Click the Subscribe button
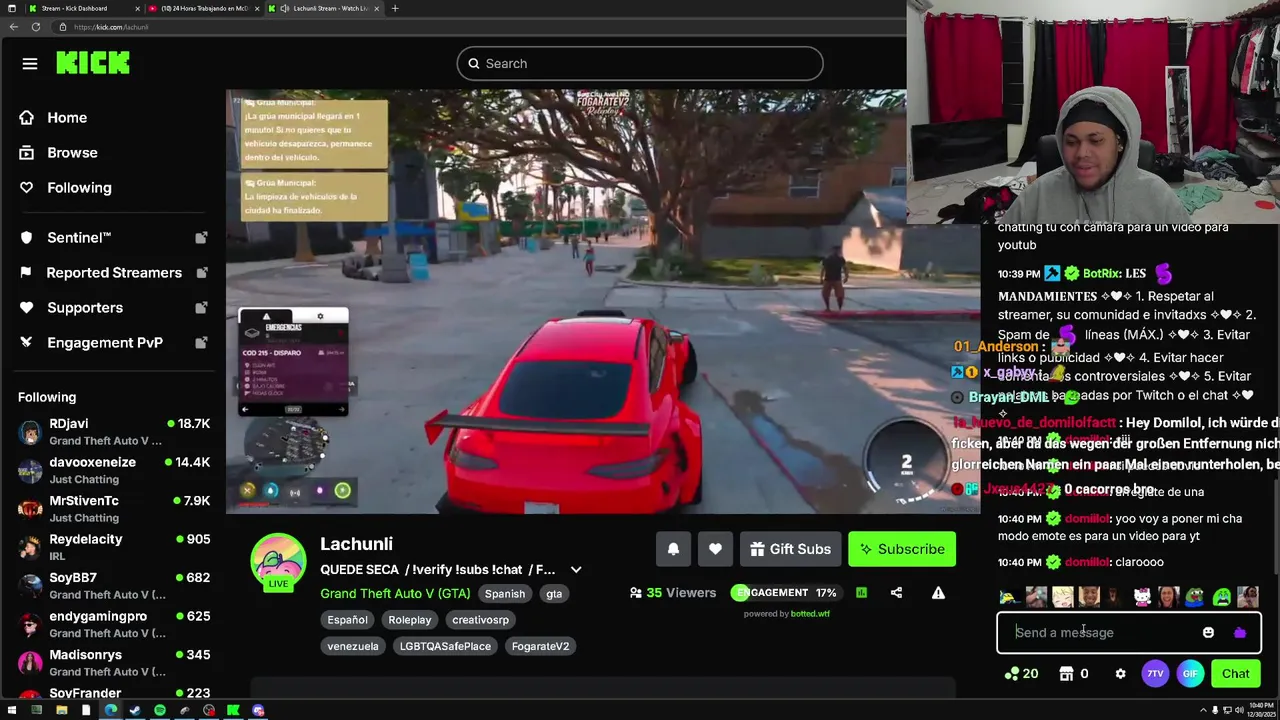Image resolution: width=1280 pixels, height=720 pixels. click(x=902, y=549)
